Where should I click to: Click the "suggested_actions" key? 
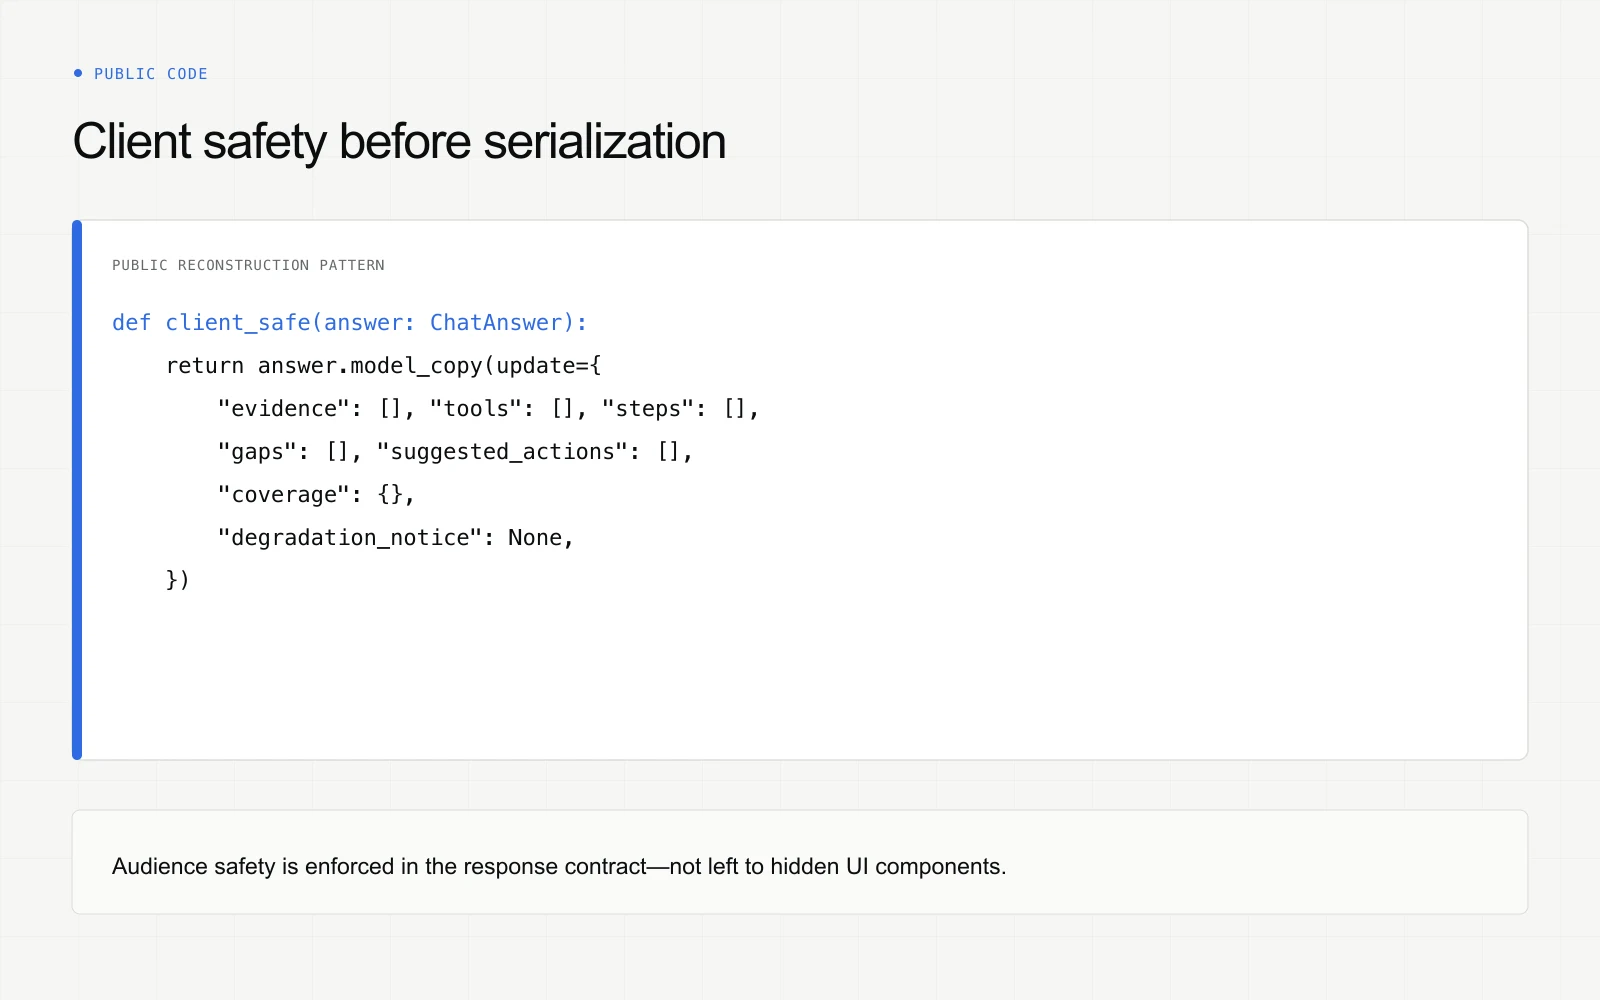point(502,452)
